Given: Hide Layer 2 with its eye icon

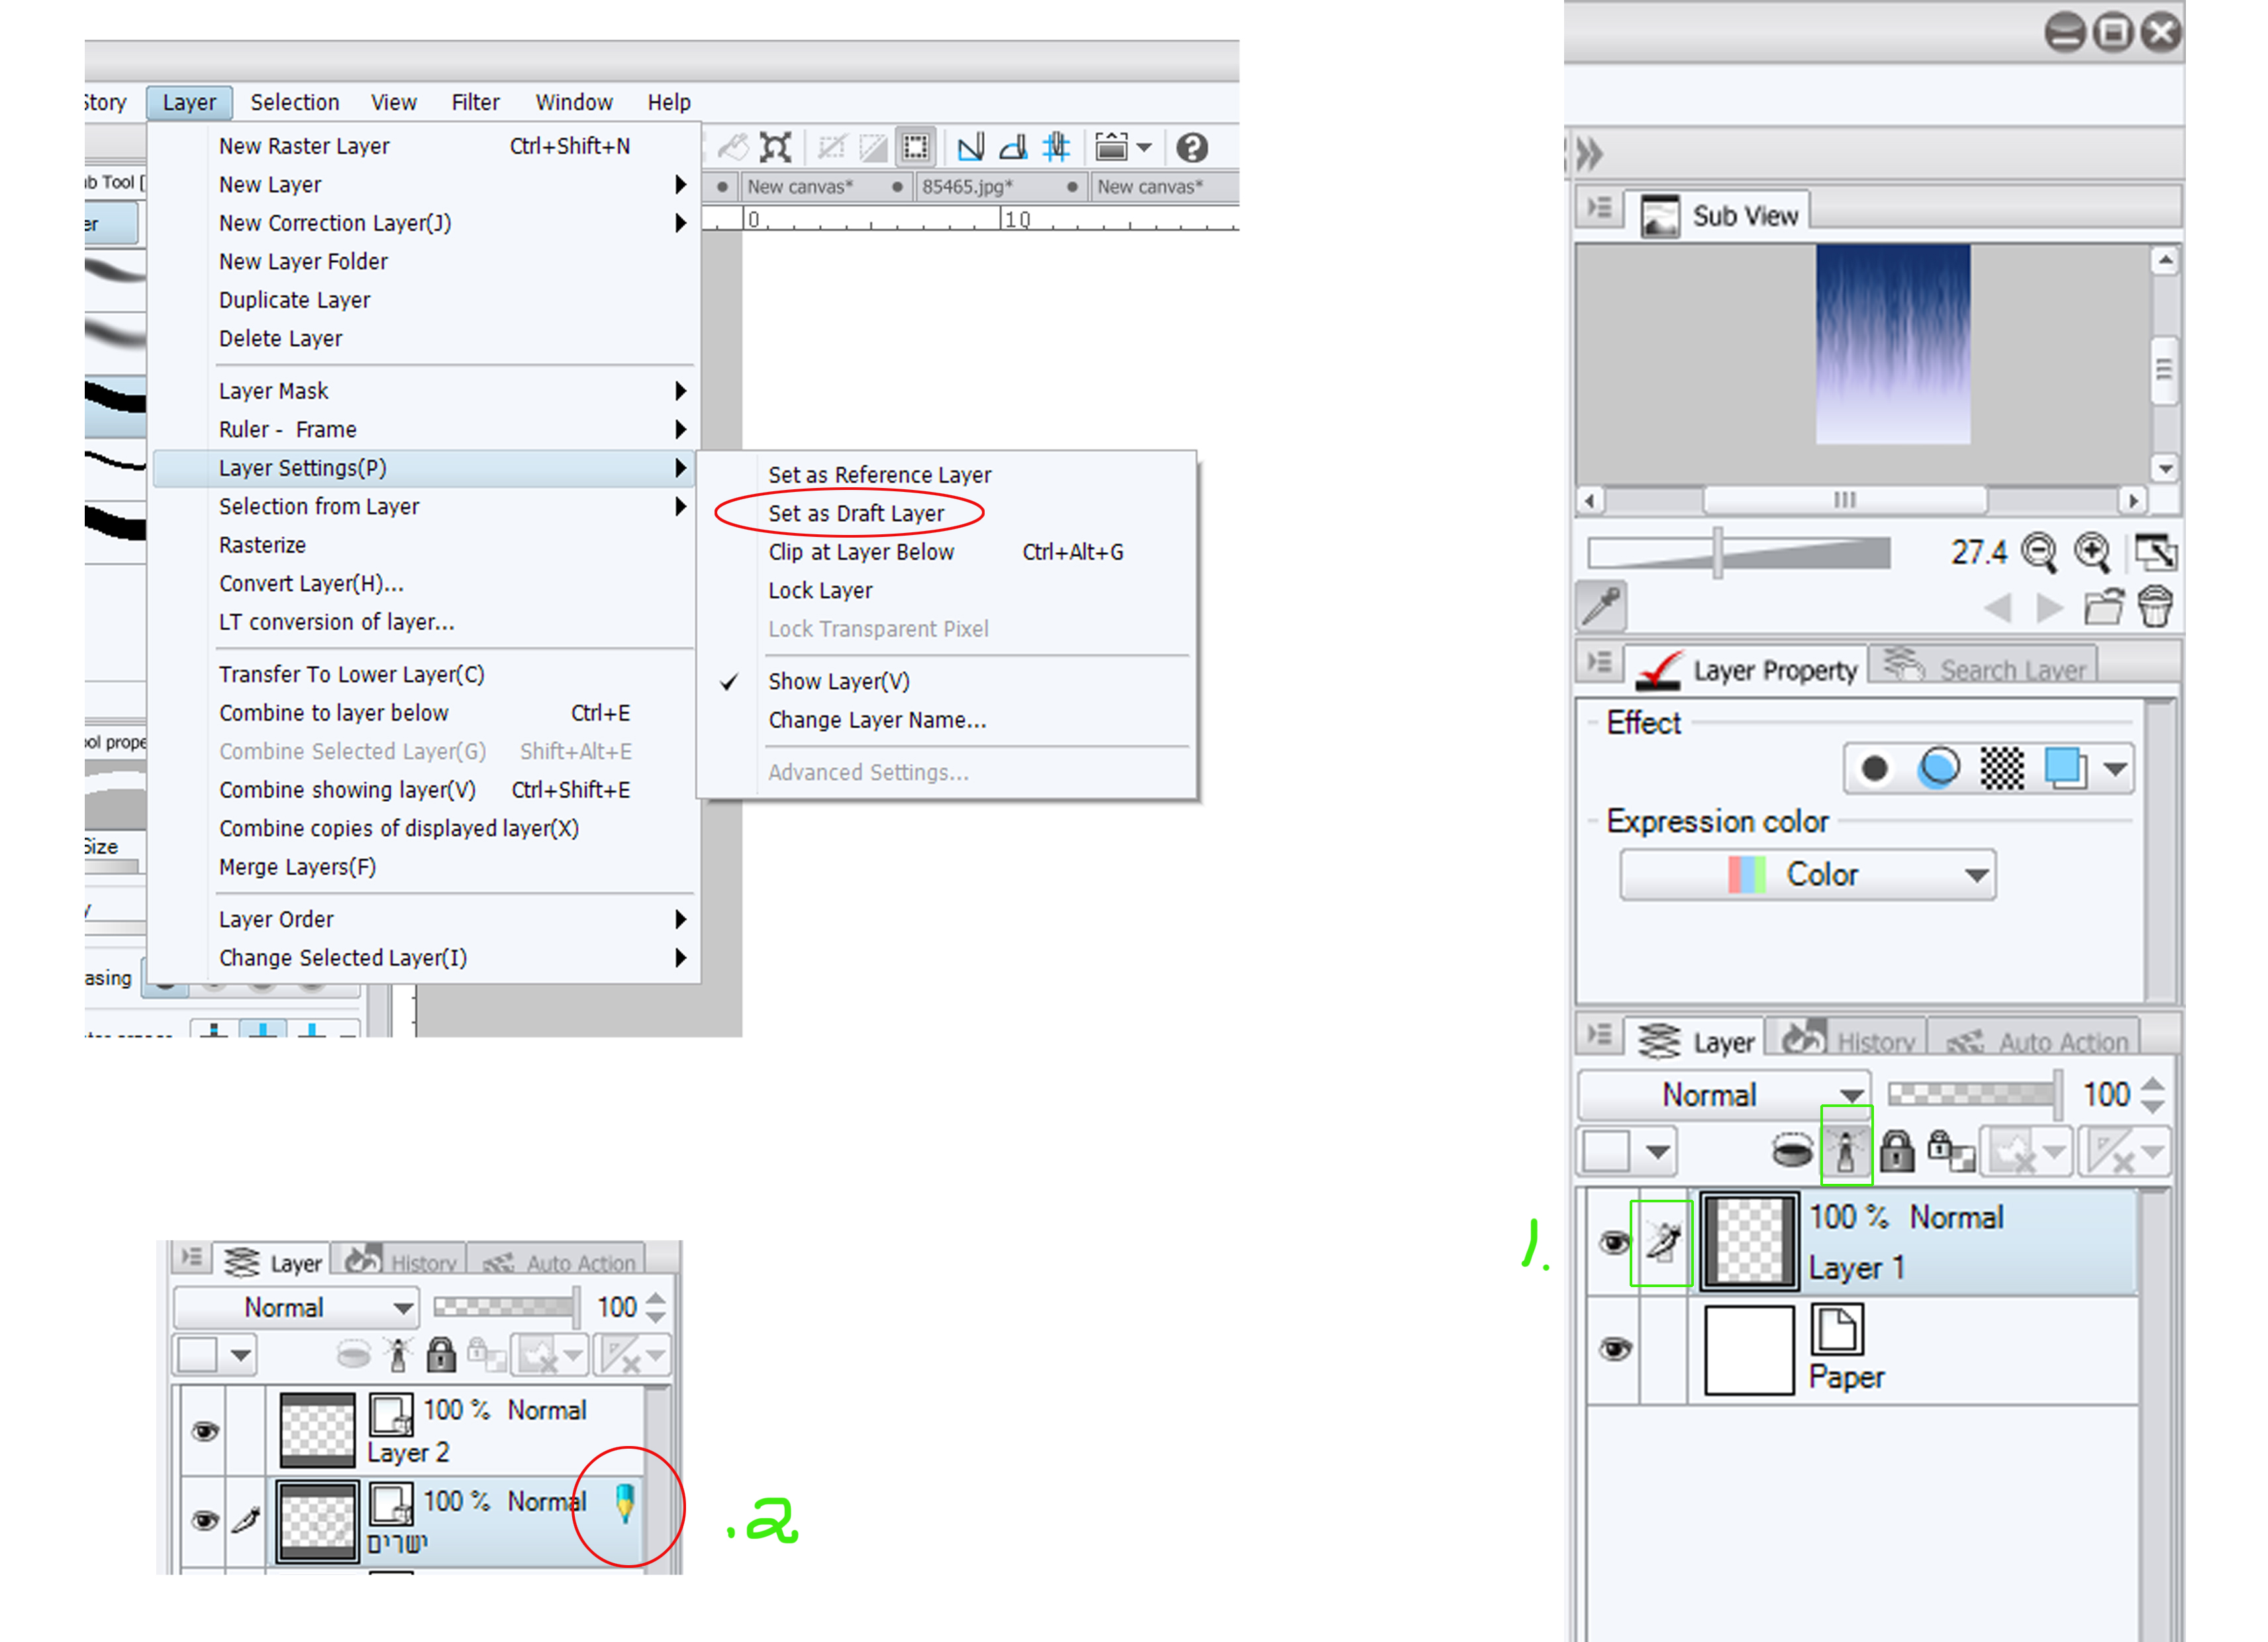Looking at the screenshot, I should point(205,1431).
